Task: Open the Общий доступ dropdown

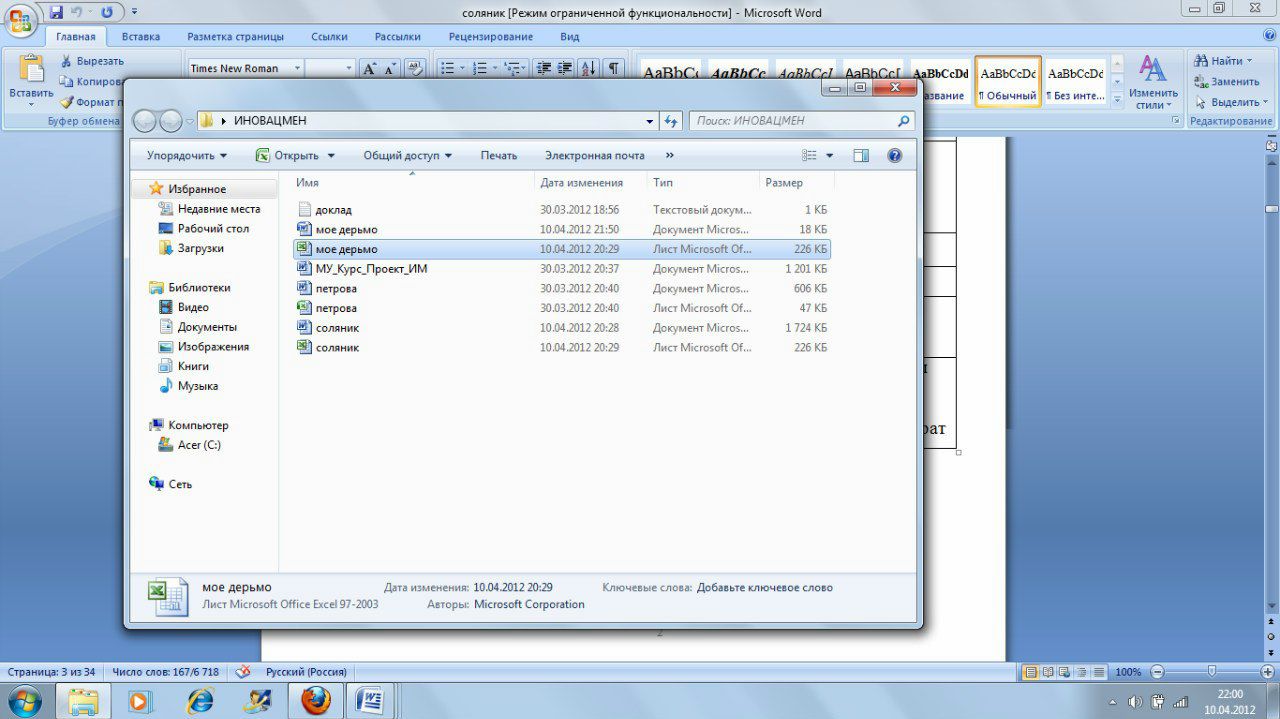Action: coord(407,156)
